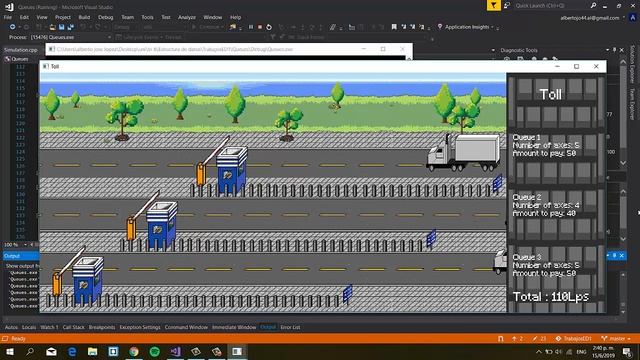The image size is (640, 360).
Task: Open the Project menu
Action: (x=63, y=18)
